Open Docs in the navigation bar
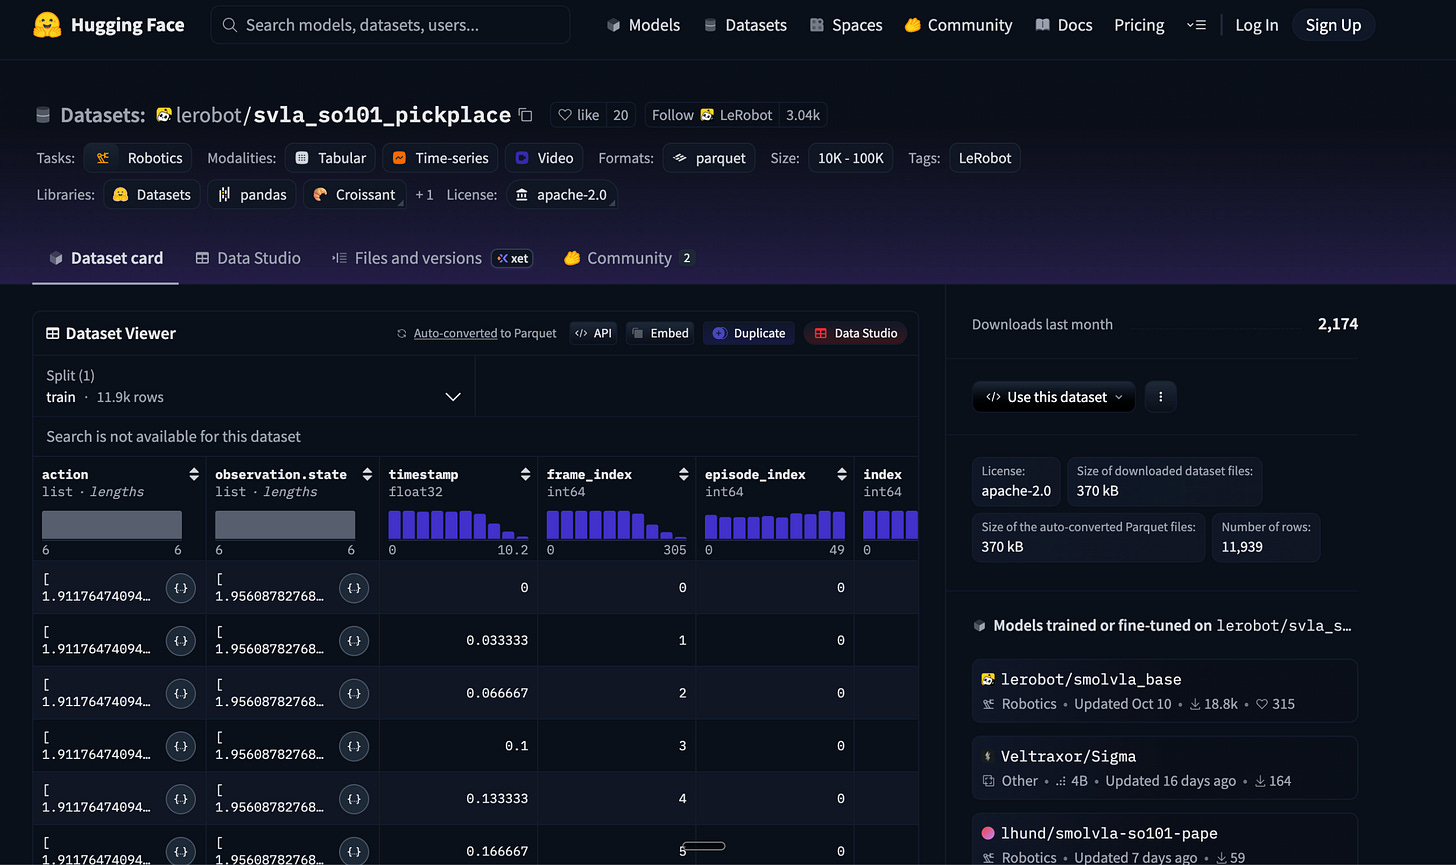The width and height of the screenshot is (1456, 865). pos(1064,25)
